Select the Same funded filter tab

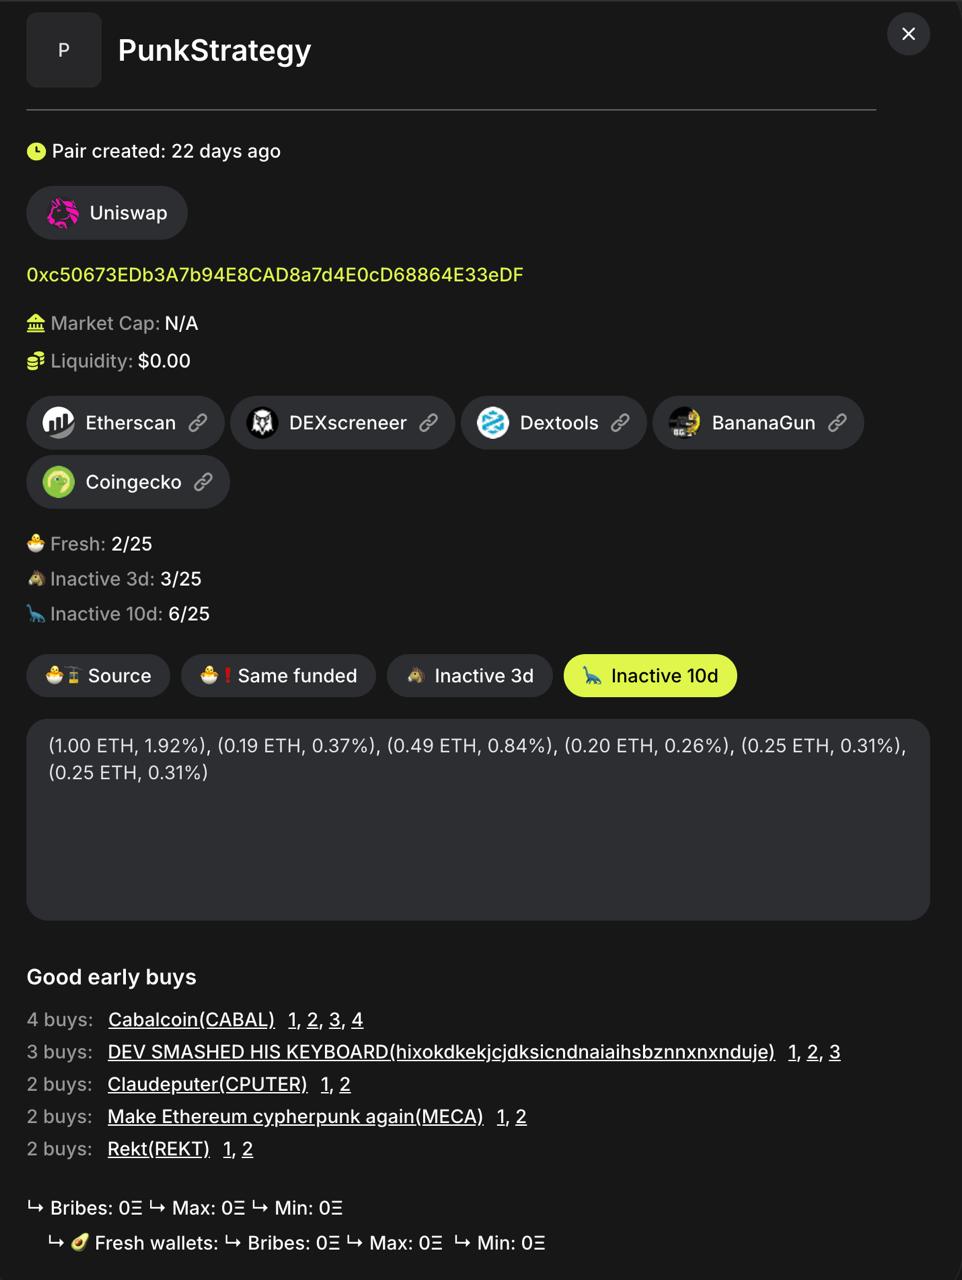click(x=278, y=676)
